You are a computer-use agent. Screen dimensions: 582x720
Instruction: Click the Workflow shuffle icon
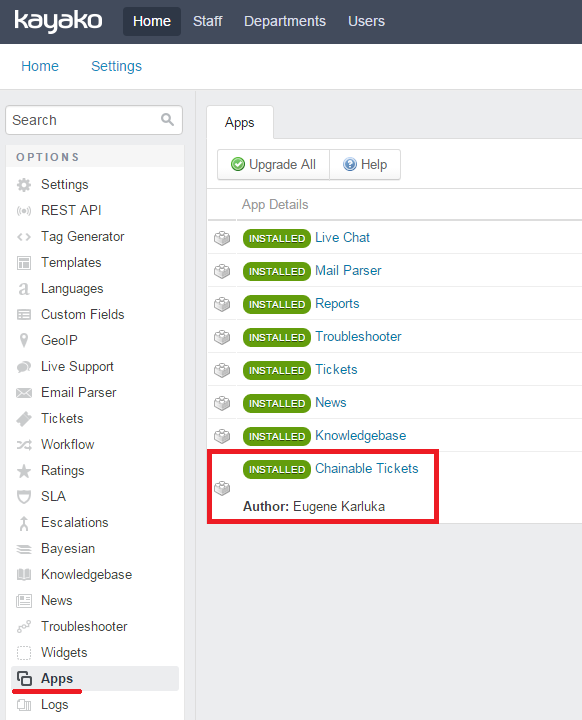click(x=24, y=444)
